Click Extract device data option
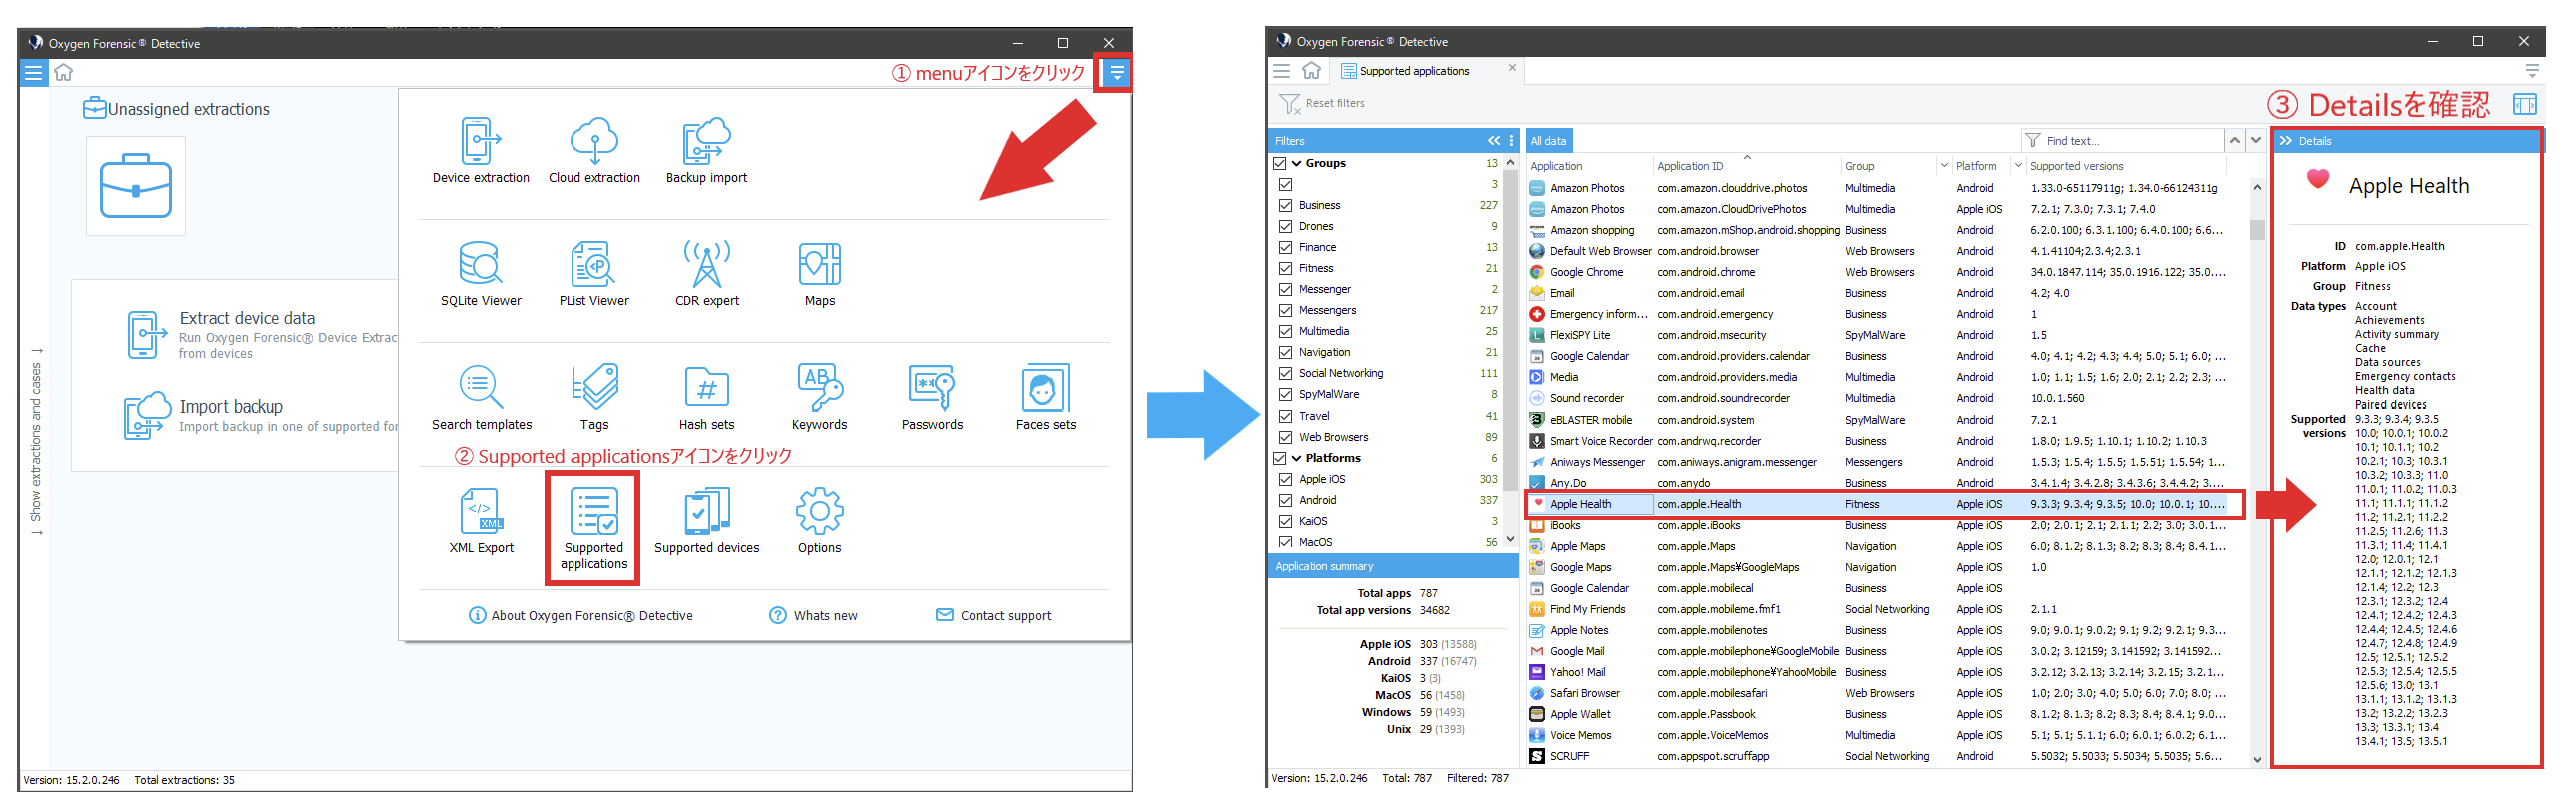This screenshot has height=809, width=2571. coord(262,335)
